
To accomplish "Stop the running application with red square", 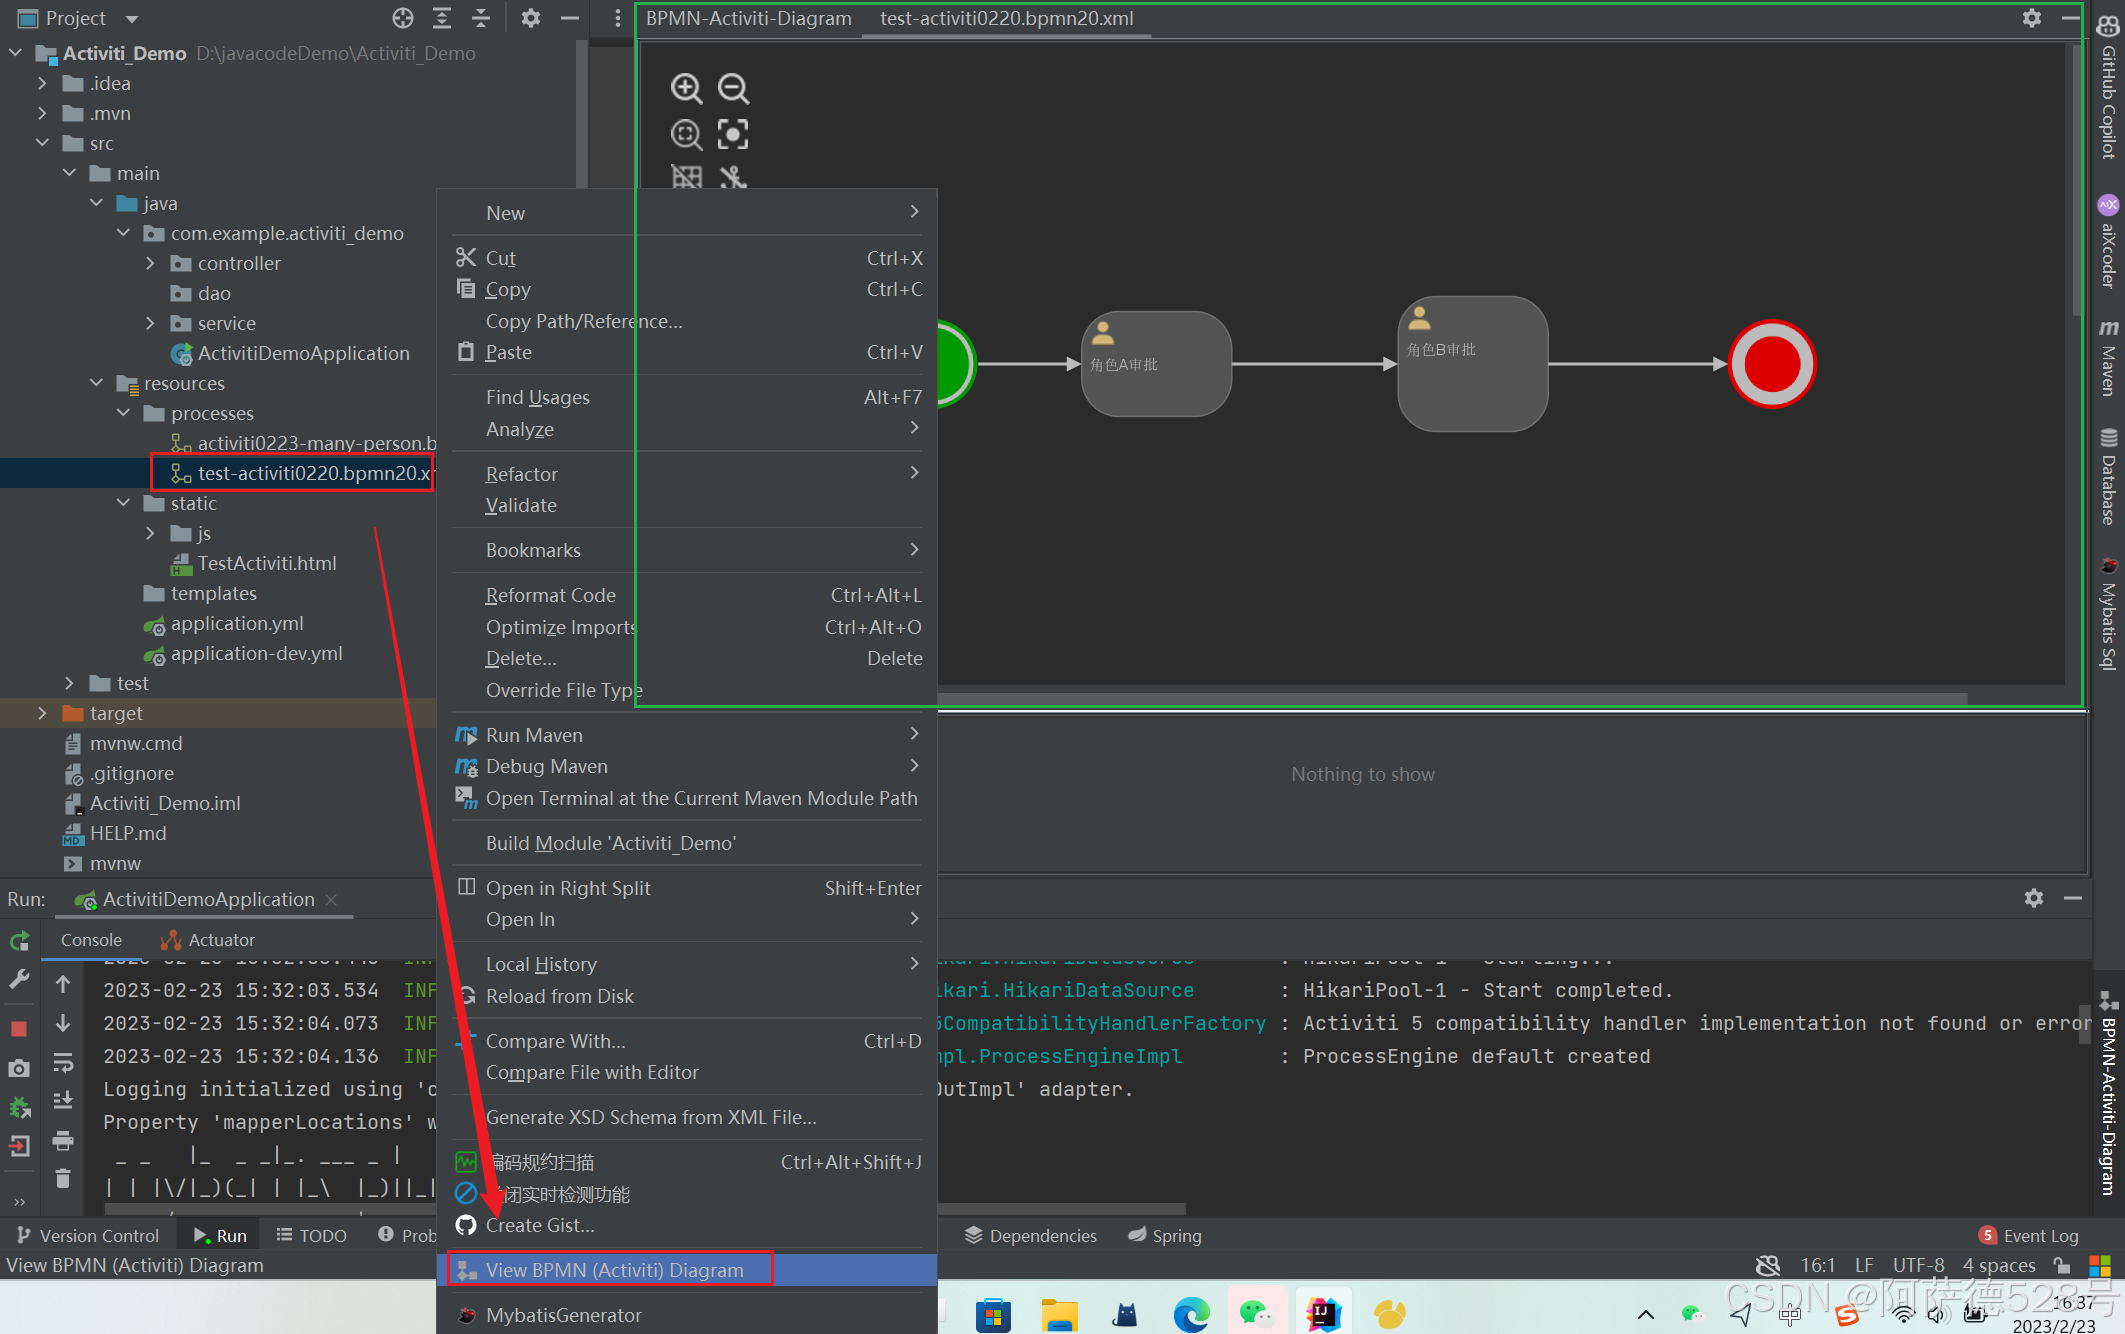I will (19, 1028).
